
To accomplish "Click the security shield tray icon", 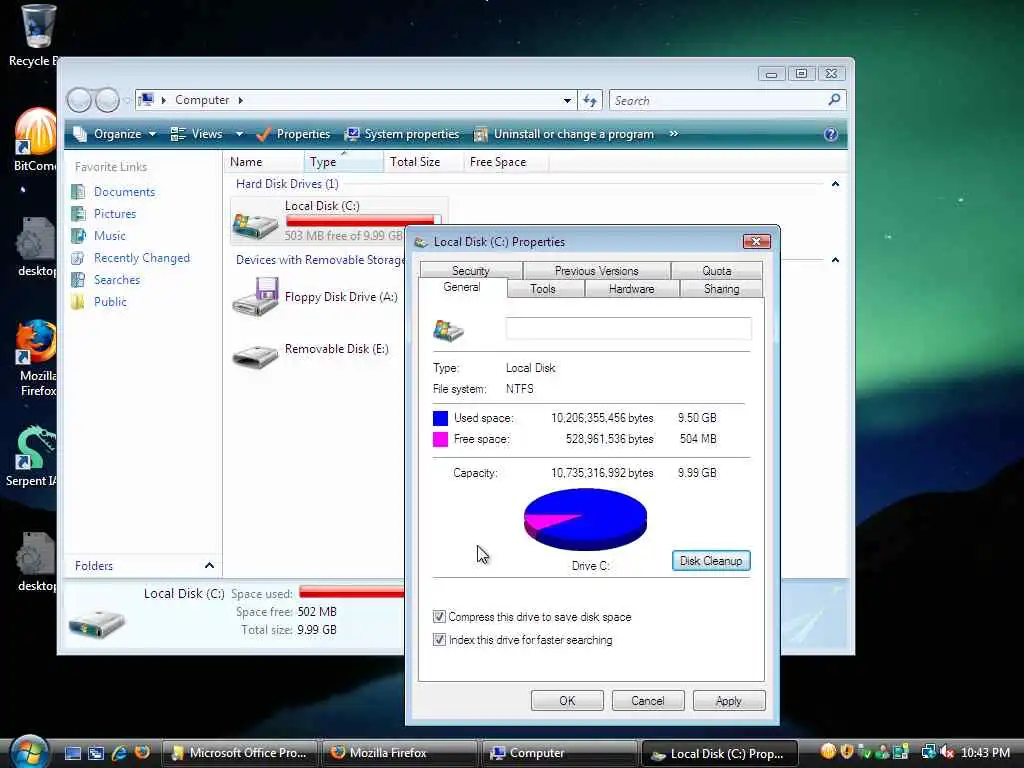I will (847, 752).
